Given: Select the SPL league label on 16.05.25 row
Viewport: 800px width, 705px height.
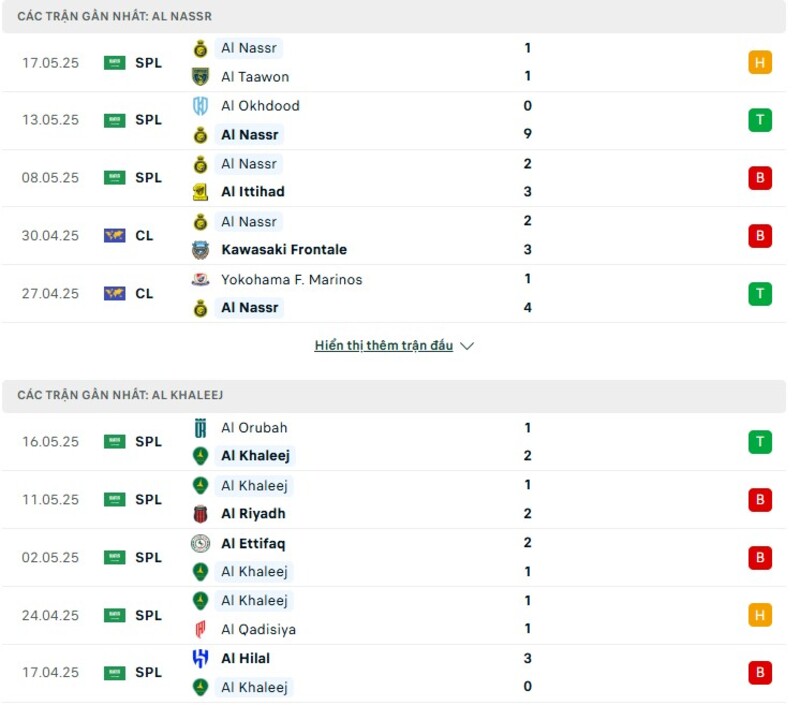Looking at the screenshot, I should [x=148, y=442].
